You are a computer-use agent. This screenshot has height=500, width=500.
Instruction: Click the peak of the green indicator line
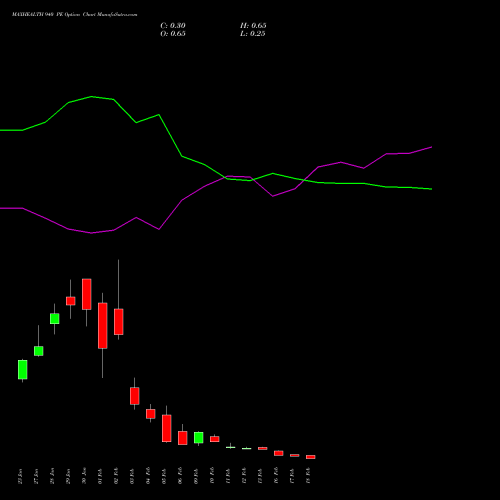coord(92,97)
